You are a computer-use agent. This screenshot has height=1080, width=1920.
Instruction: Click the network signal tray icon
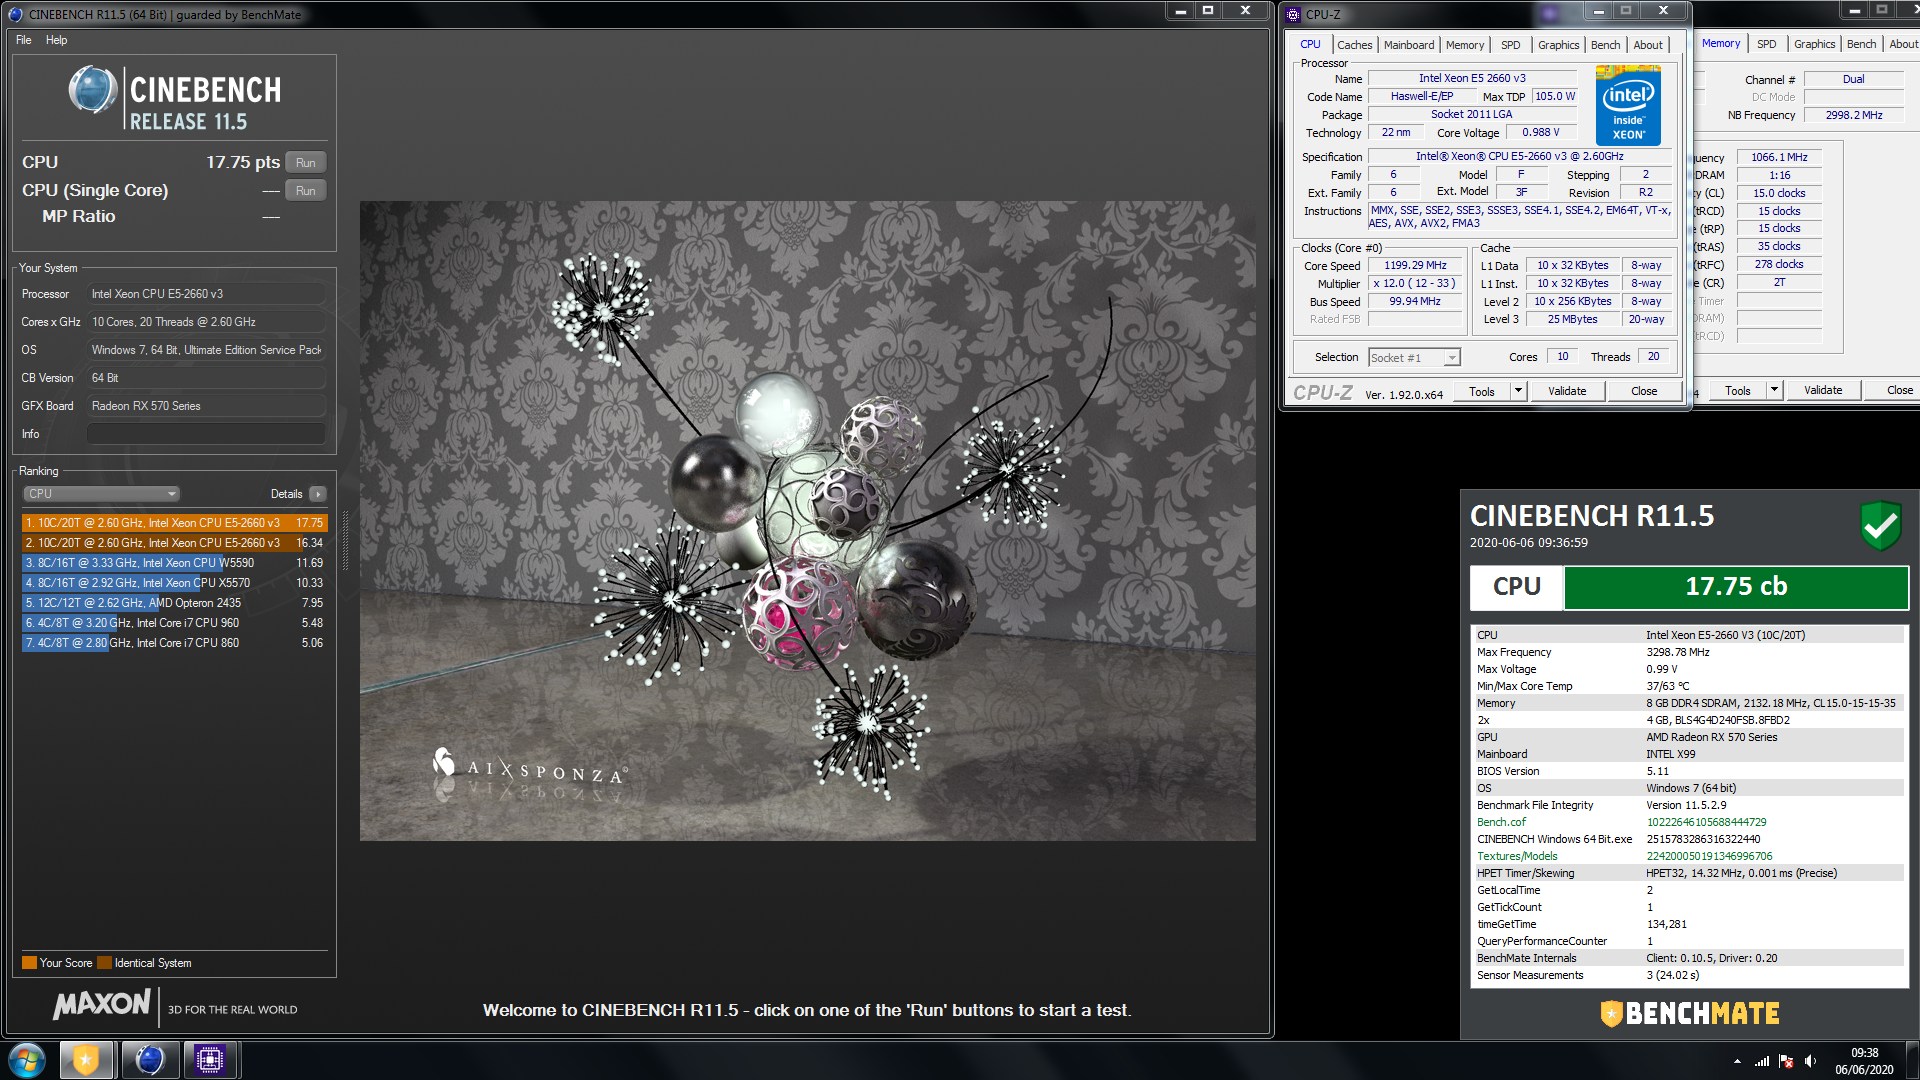pyautogui.click(x=1762, y=1061)
